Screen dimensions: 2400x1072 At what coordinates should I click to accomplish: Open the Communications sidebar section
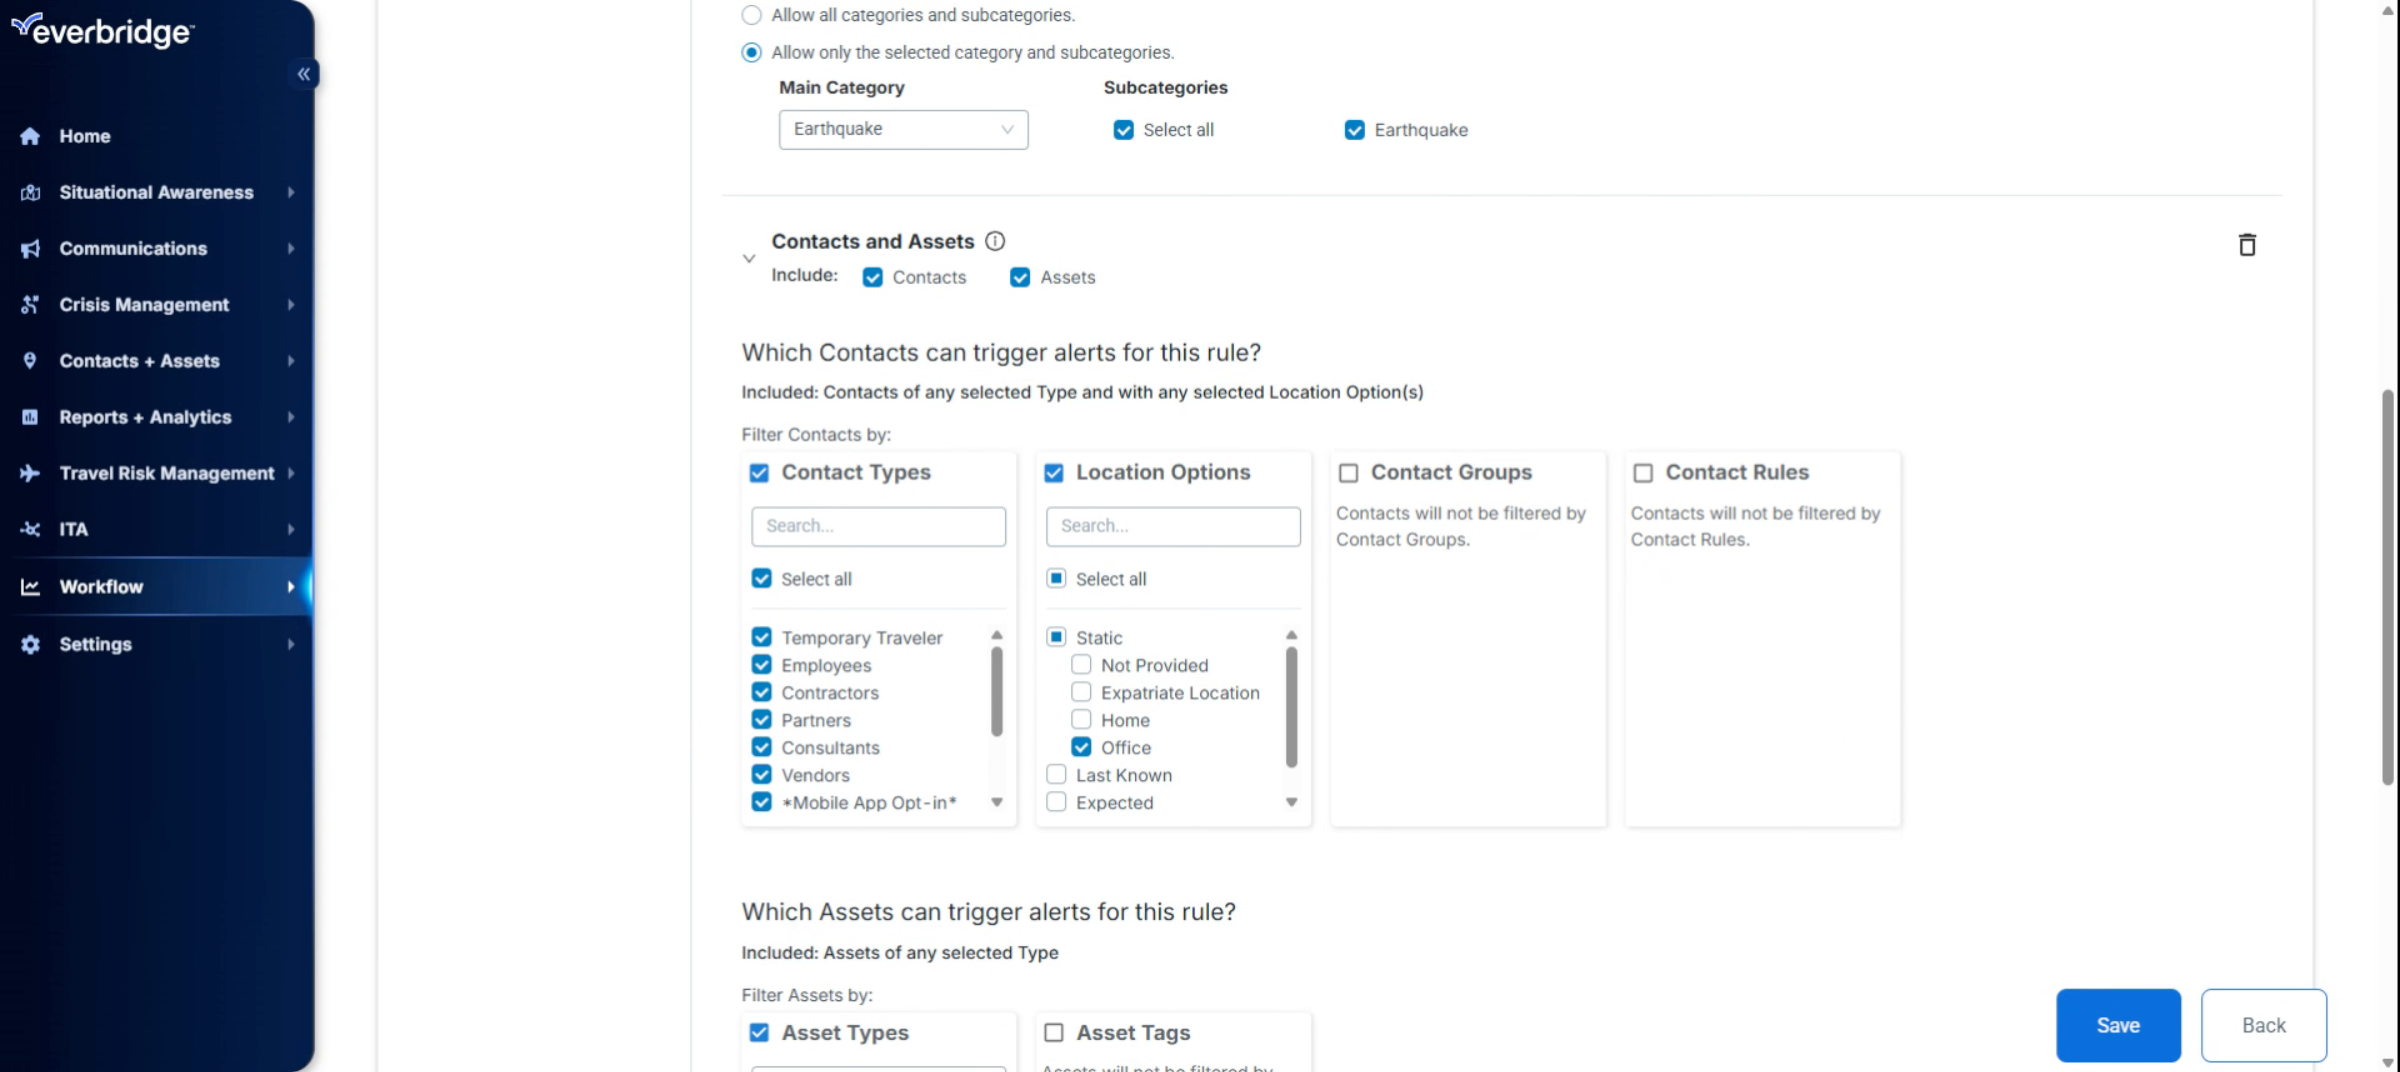(133, 248)
